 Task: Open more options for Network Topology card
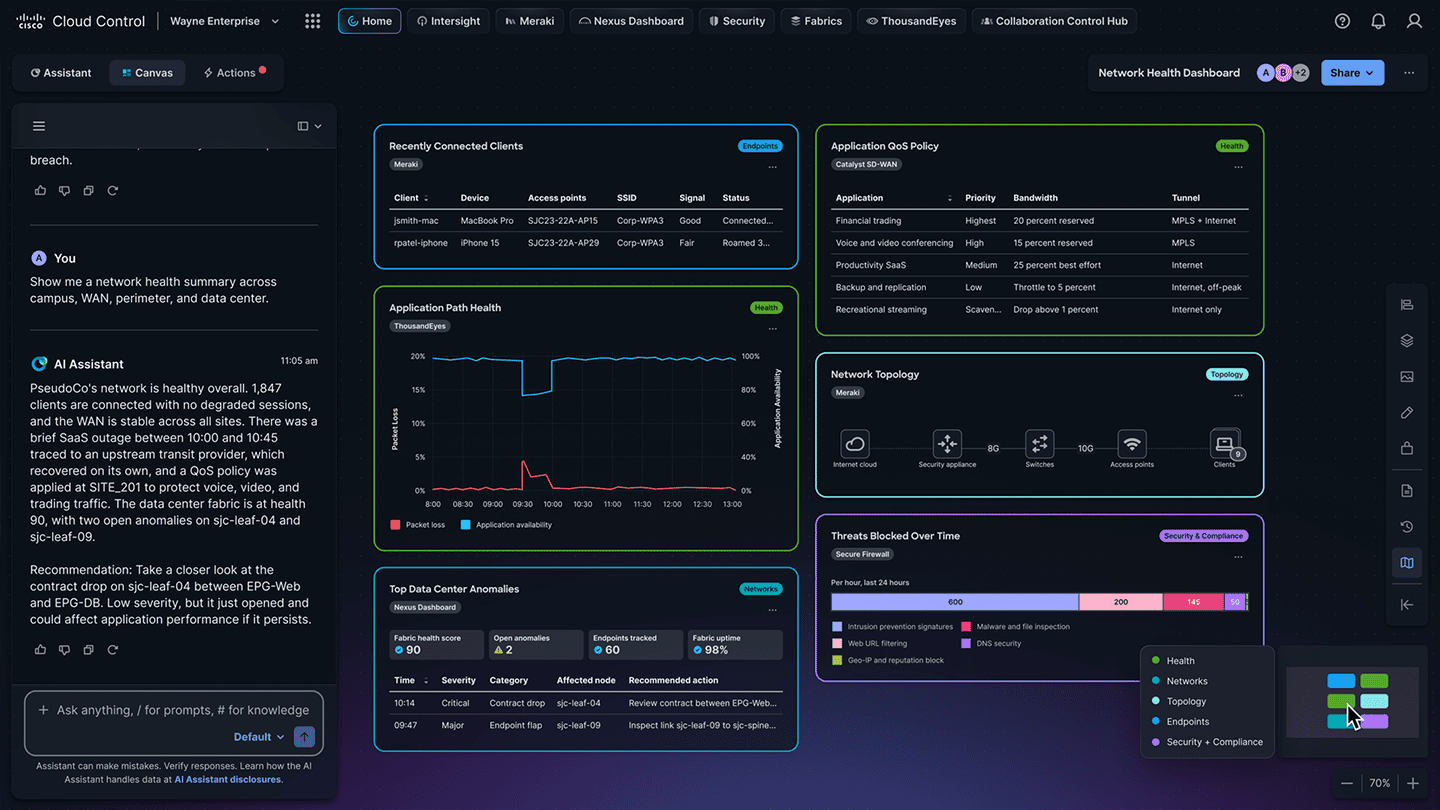1238,396
